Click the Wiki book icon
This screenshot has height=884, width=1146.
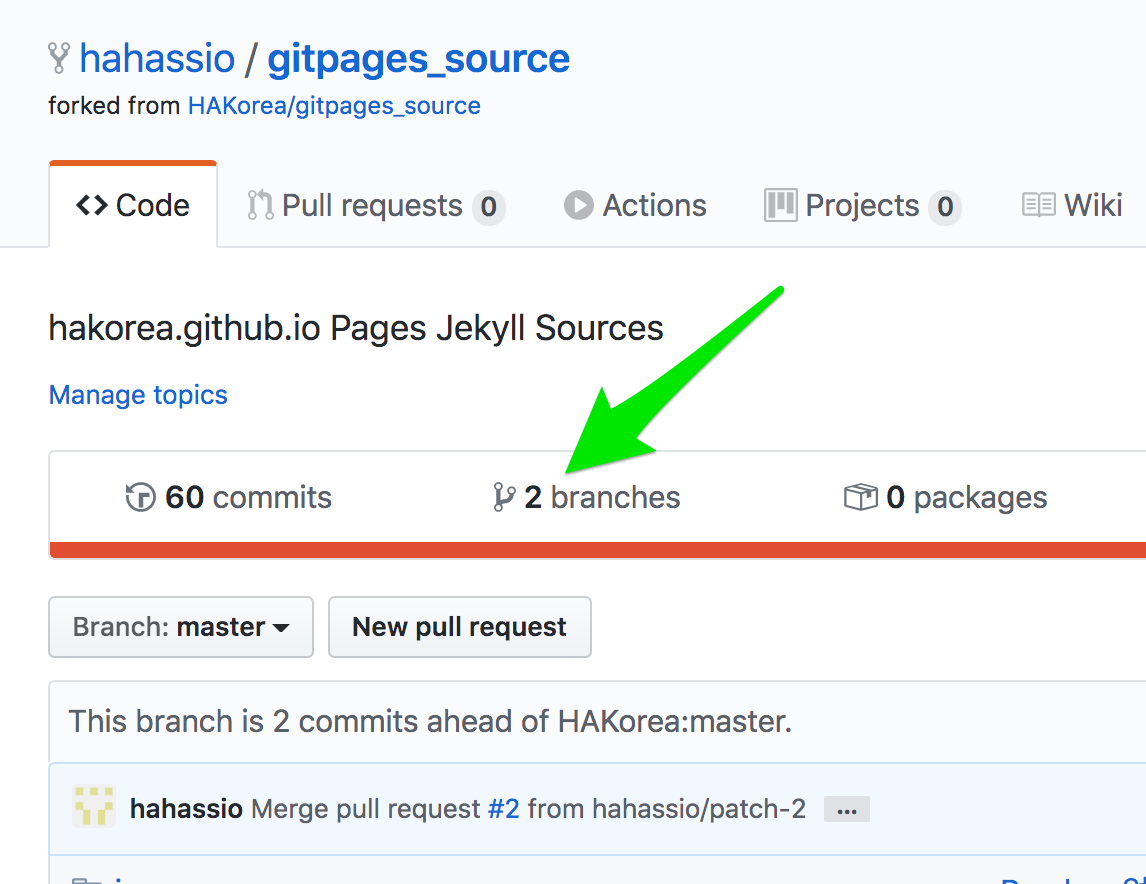pyautogui.click(x=1039, y=205)
